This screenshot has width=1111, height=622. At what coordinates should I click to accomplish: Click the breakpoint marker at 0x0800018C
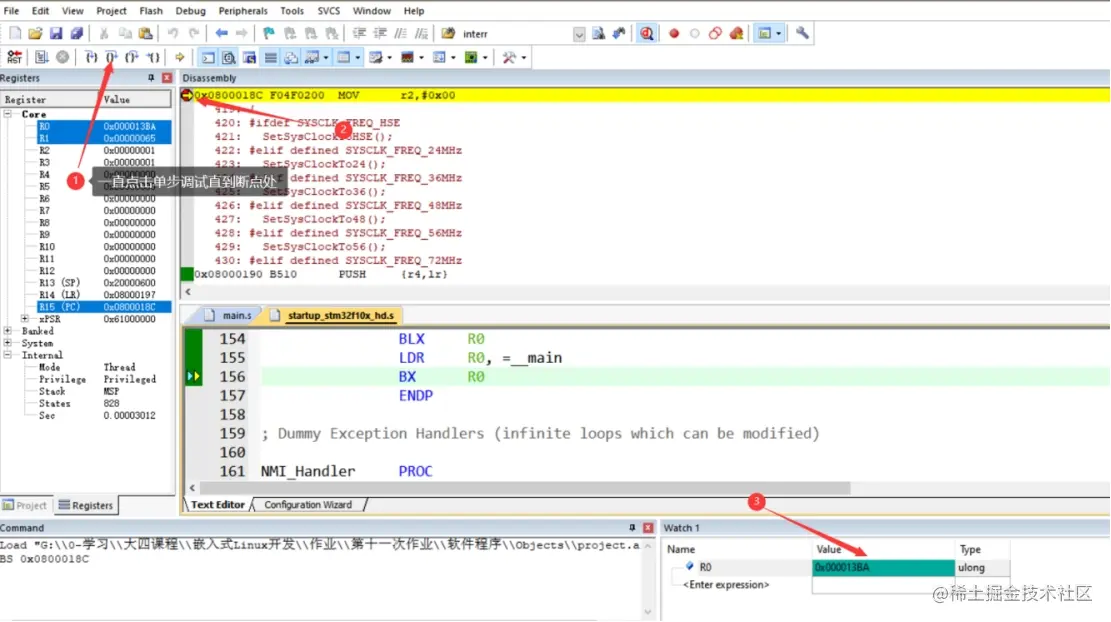187,95
